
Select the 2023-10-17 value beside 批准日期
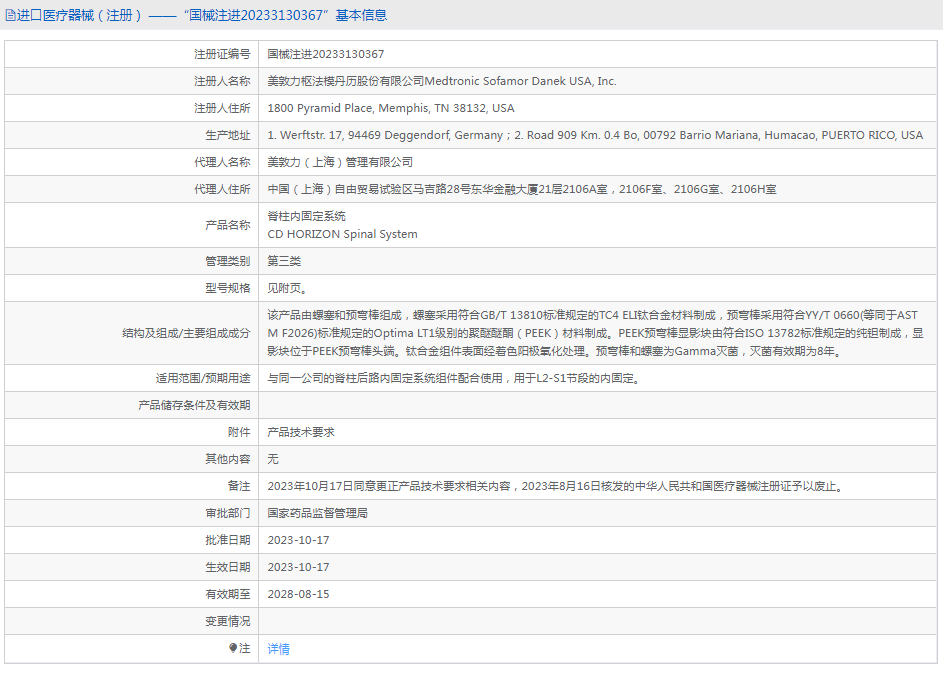click(298, 540)
